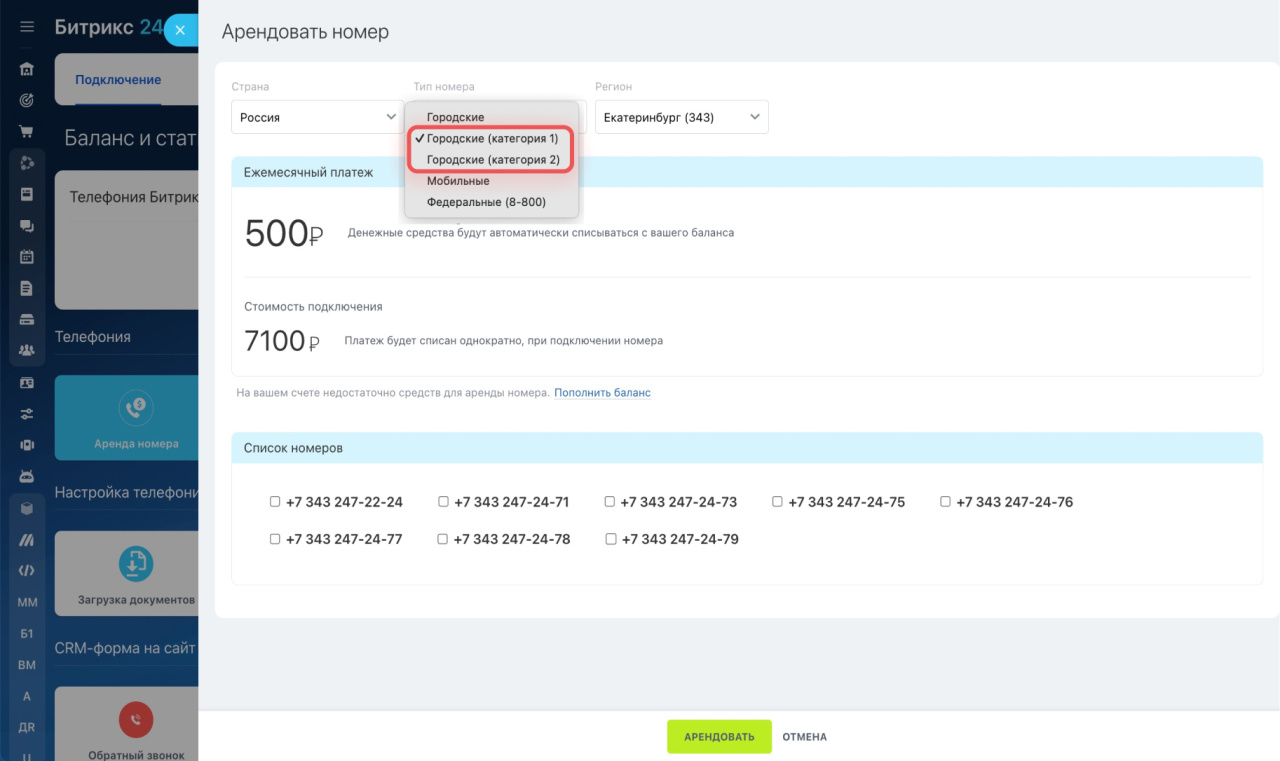This screenshot has width=1280, height=761.
Task: Choose Городские (категория 1) option
Action: point(491,139)
